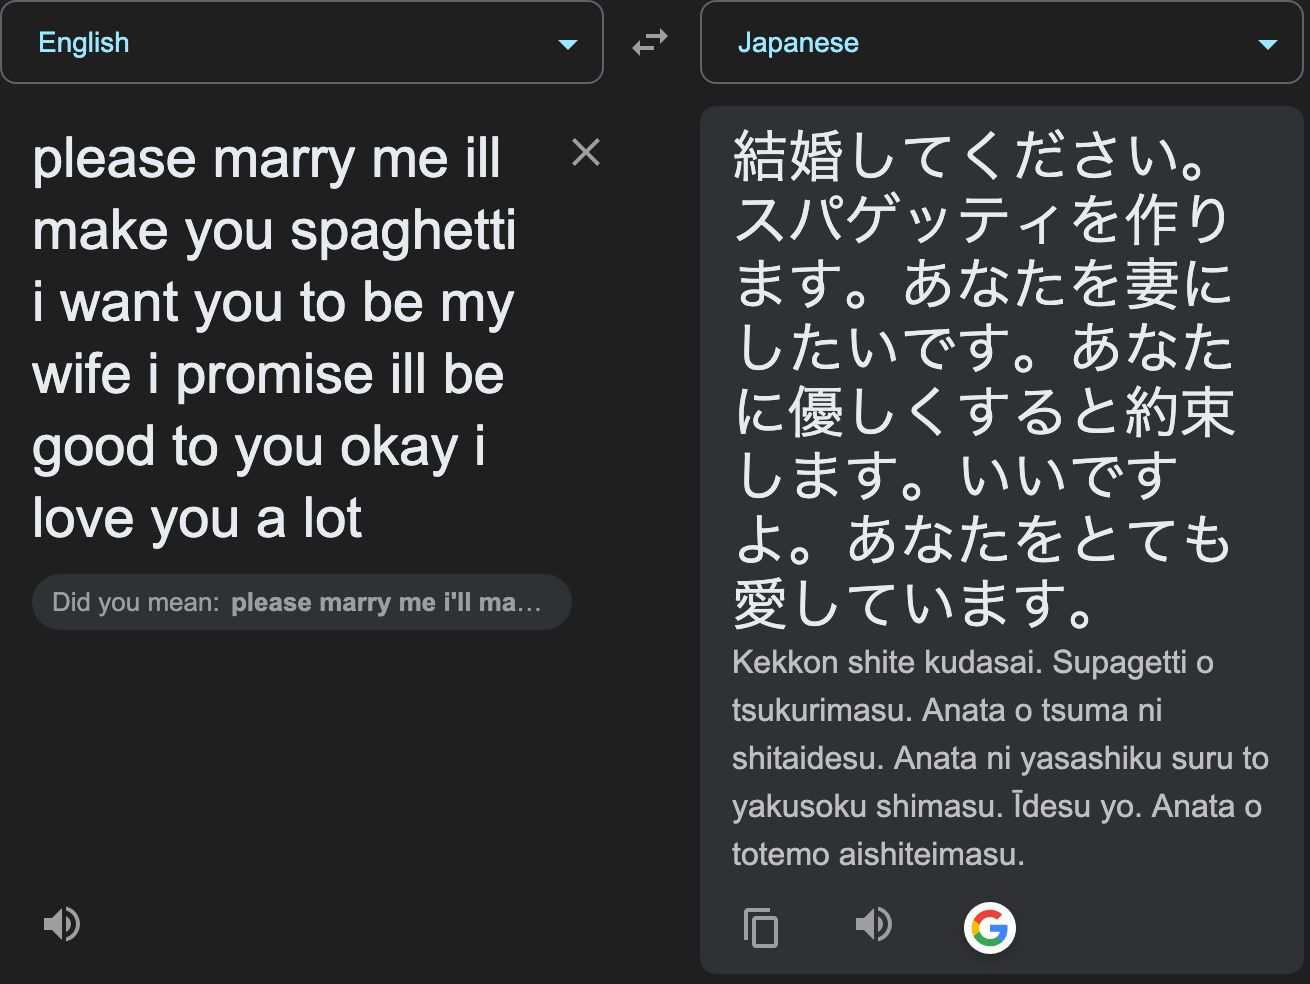Copy the Japanese translation
Screen dimensions: 1310x984
761,927
